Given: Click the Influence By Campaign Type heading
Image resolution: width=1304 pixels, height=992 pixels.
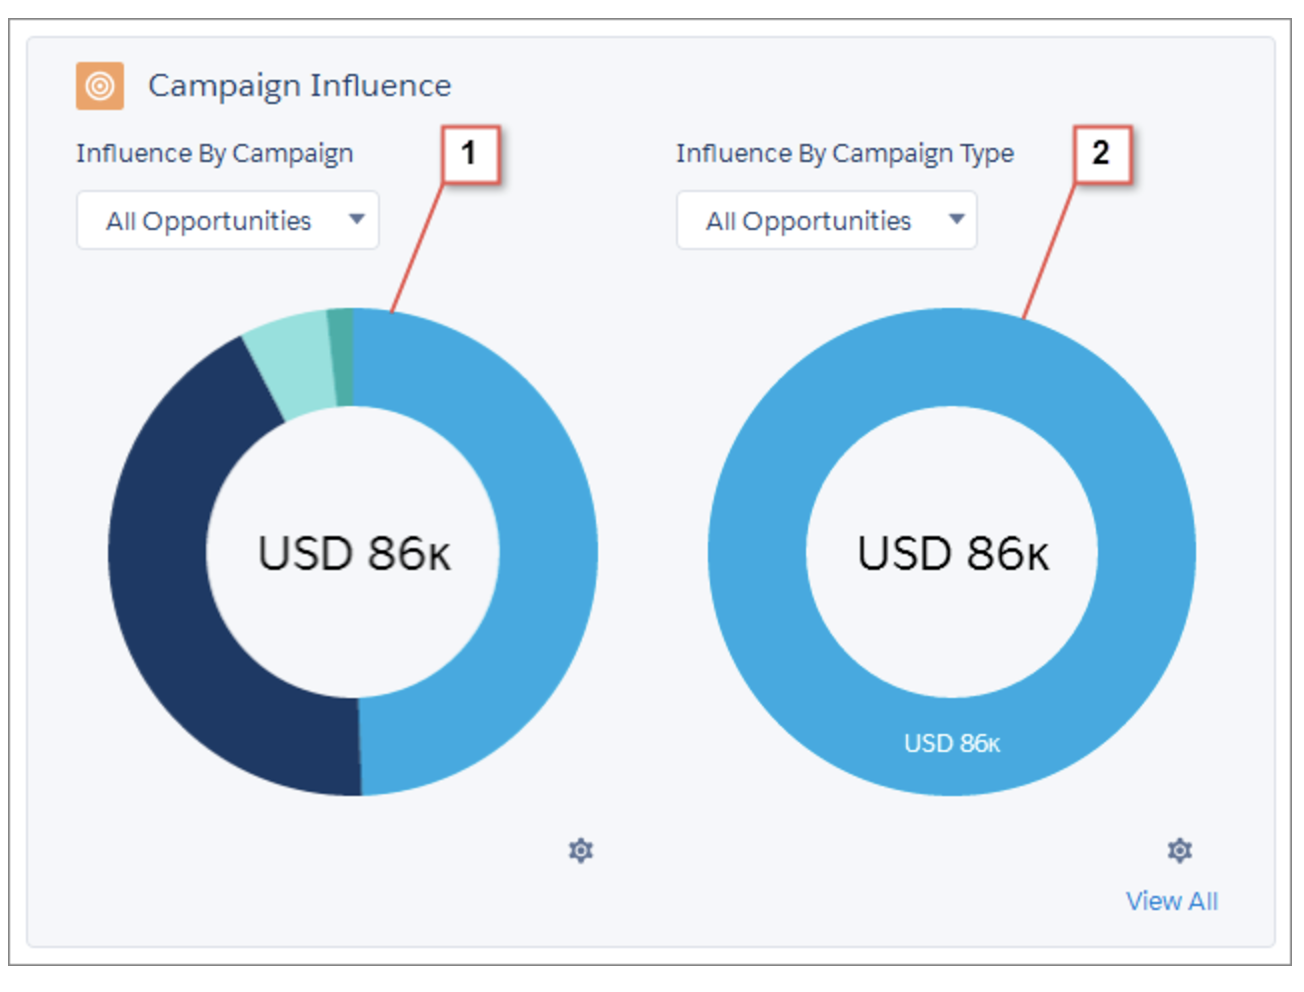Looking at the screenshot, I should point(844,153).
